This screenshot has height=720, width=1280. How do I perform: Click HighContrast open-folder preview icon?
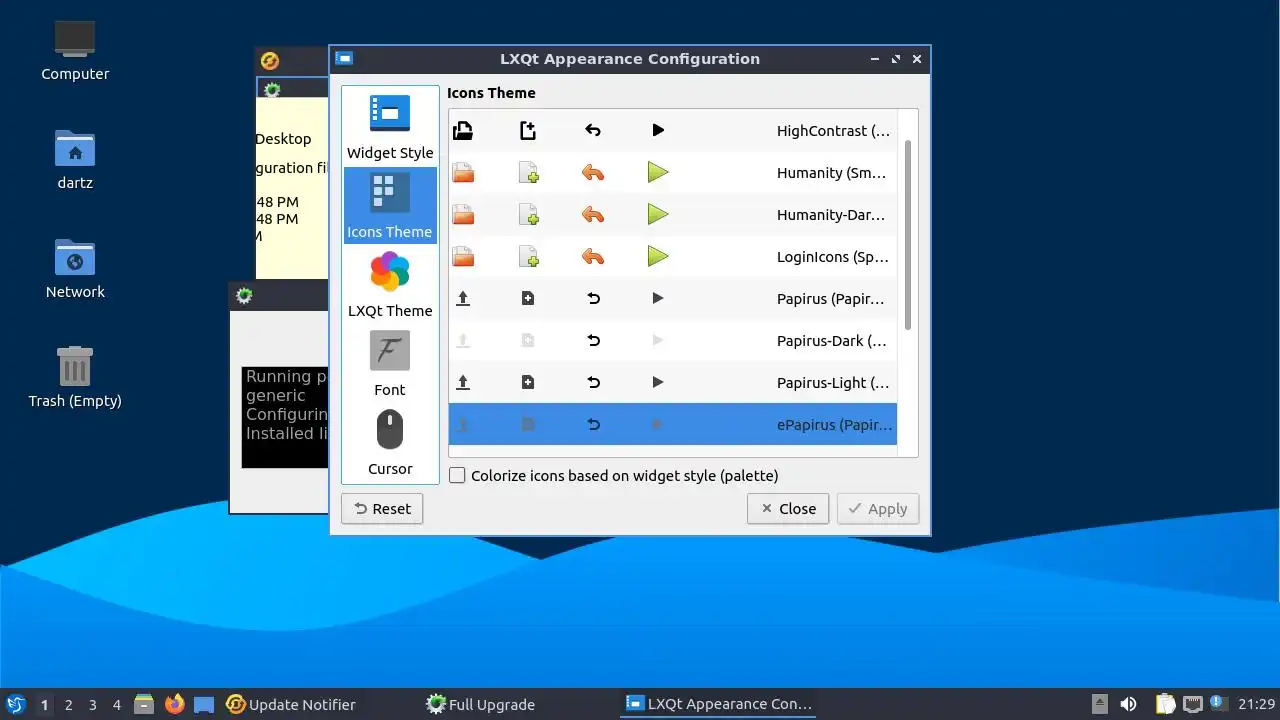pos(463,131)
